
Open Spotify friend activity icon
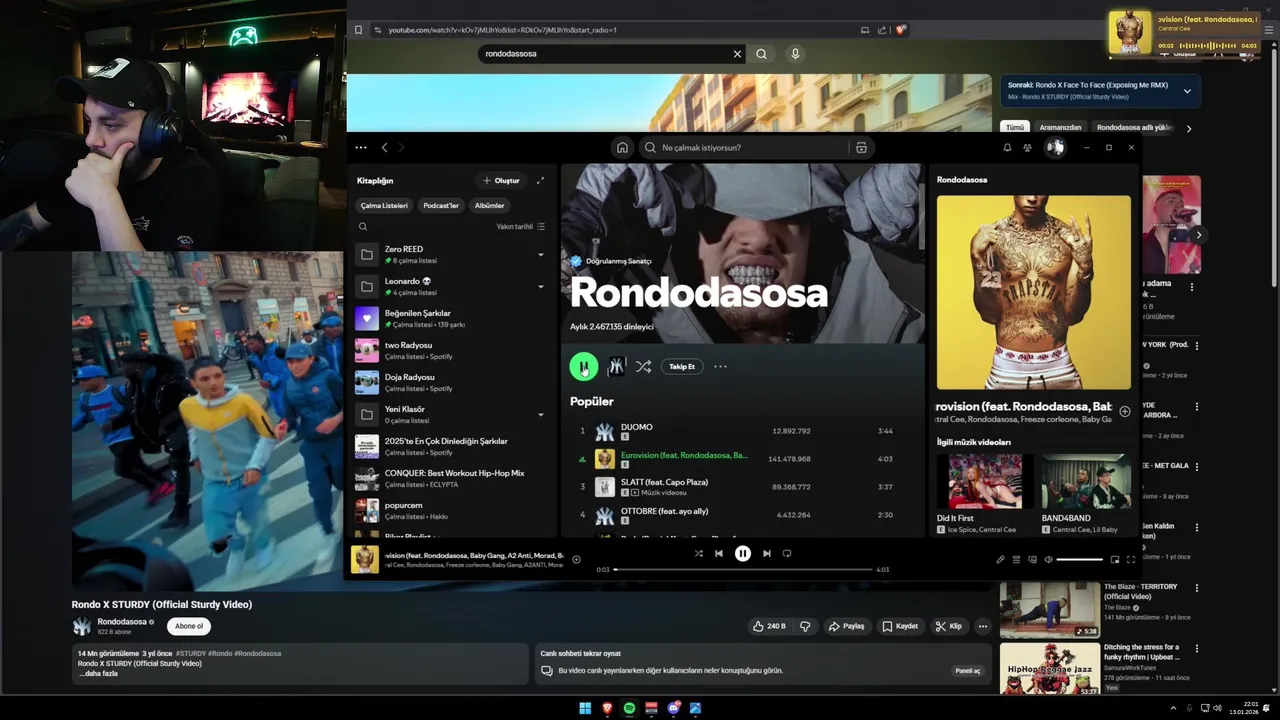(1027, 148)
